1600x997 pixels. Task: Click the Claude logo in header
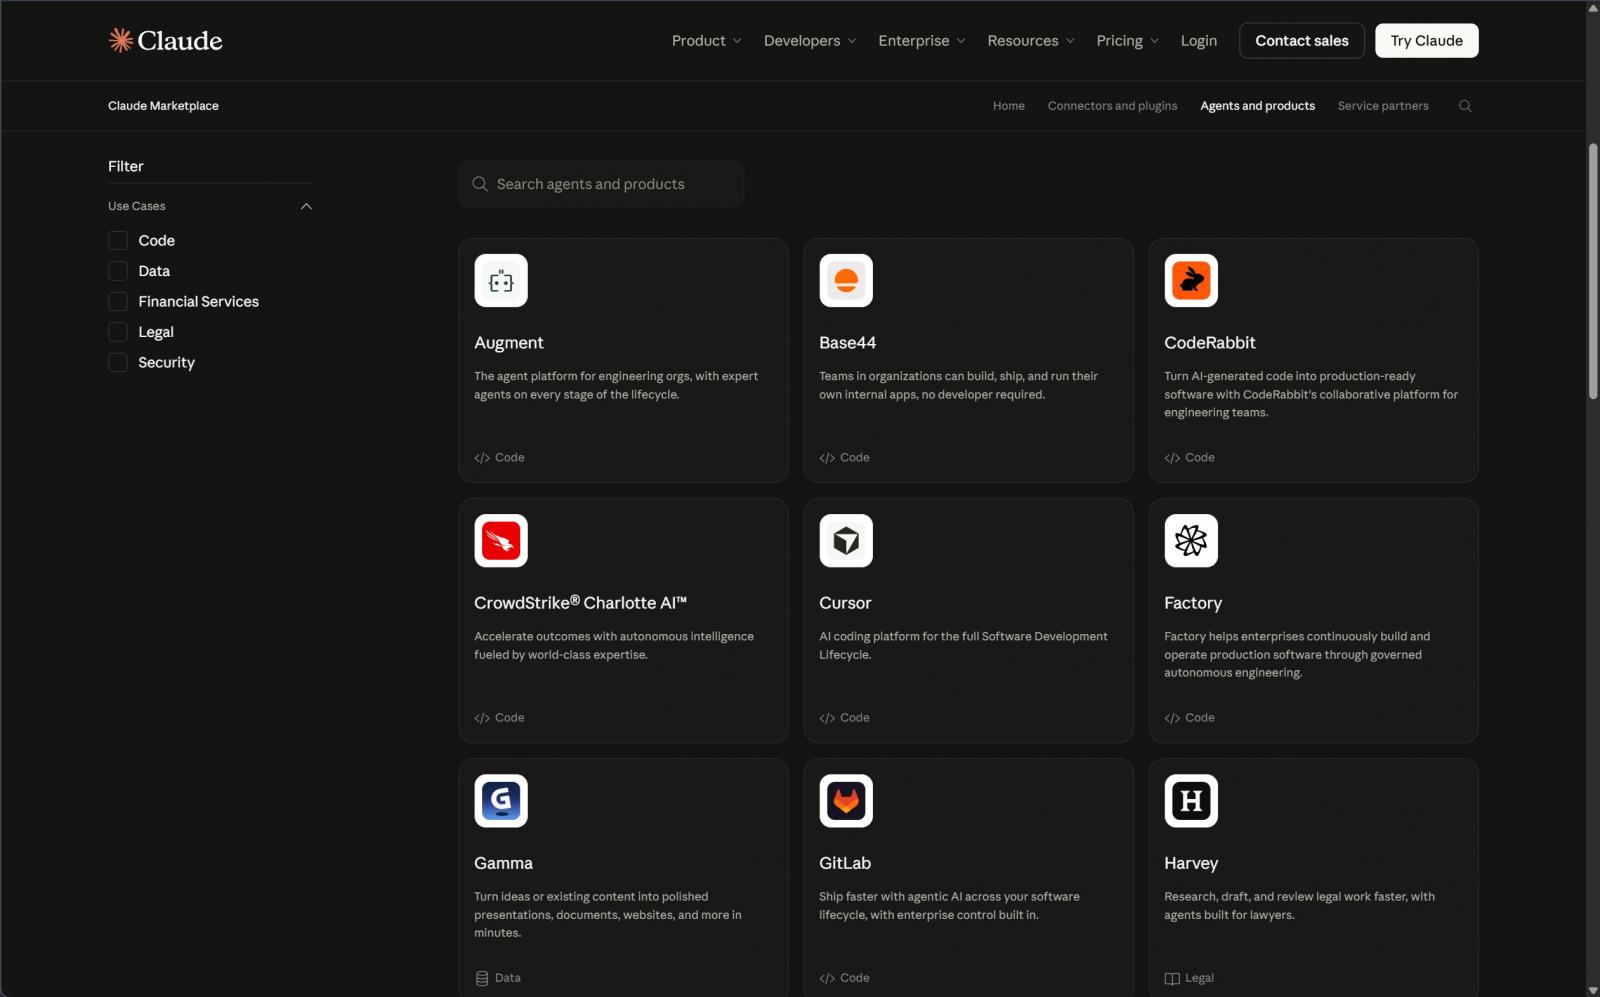(165, 40)
